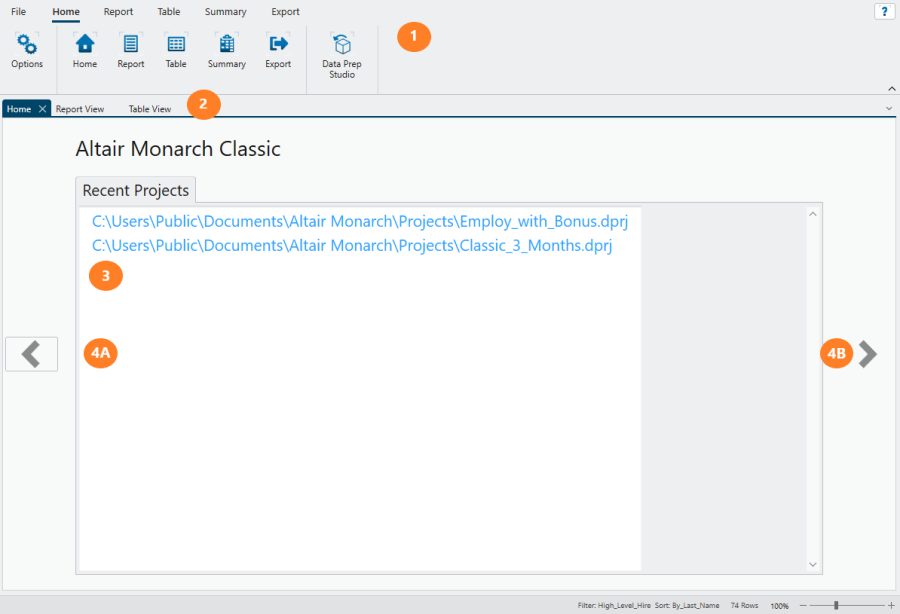Switch to Report View tab

coord(80,109)
